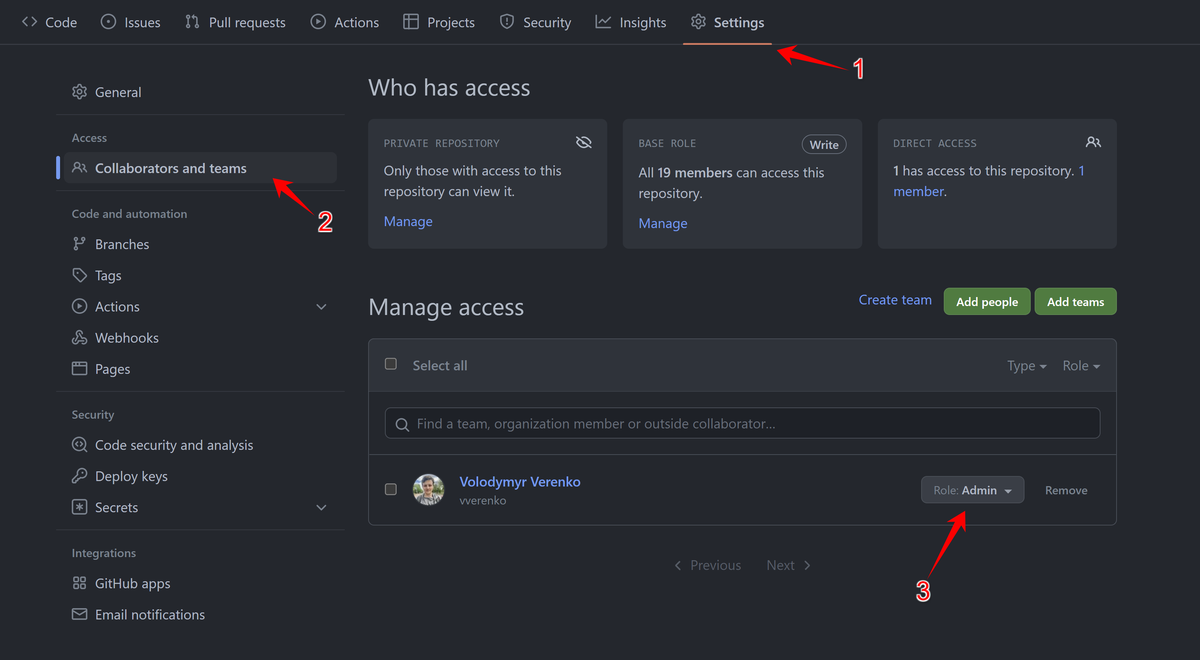The image size is (1200, 660).
Task: Click the Previous pagination button
Action: point(707,565)
